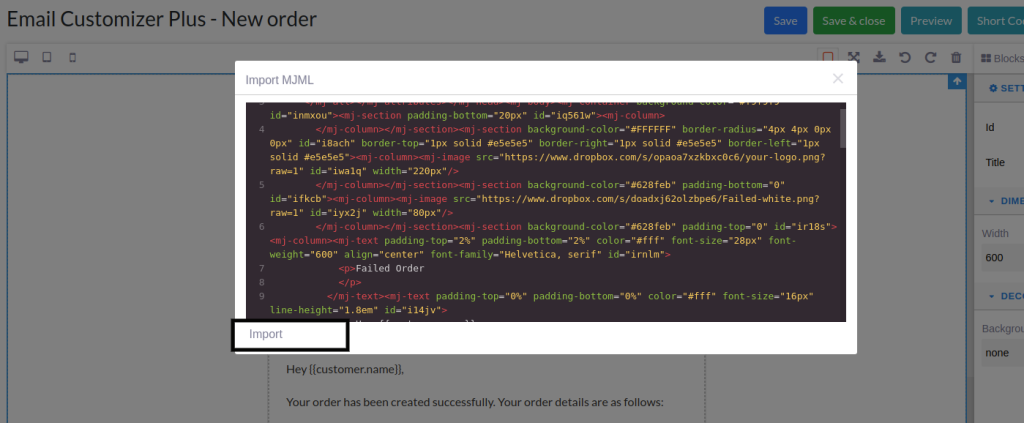The image size is (1024, 423).
Task: Click the Width input field showing 600
Action: (x=1003, y=257)
